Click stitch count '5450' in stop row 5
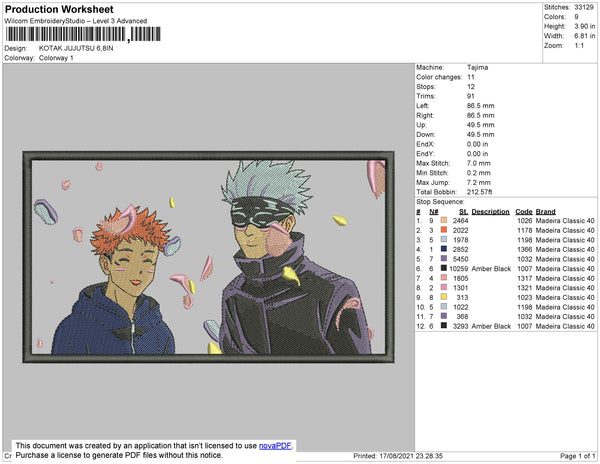The width and height of the screenshot is (600, 464). 460,259
